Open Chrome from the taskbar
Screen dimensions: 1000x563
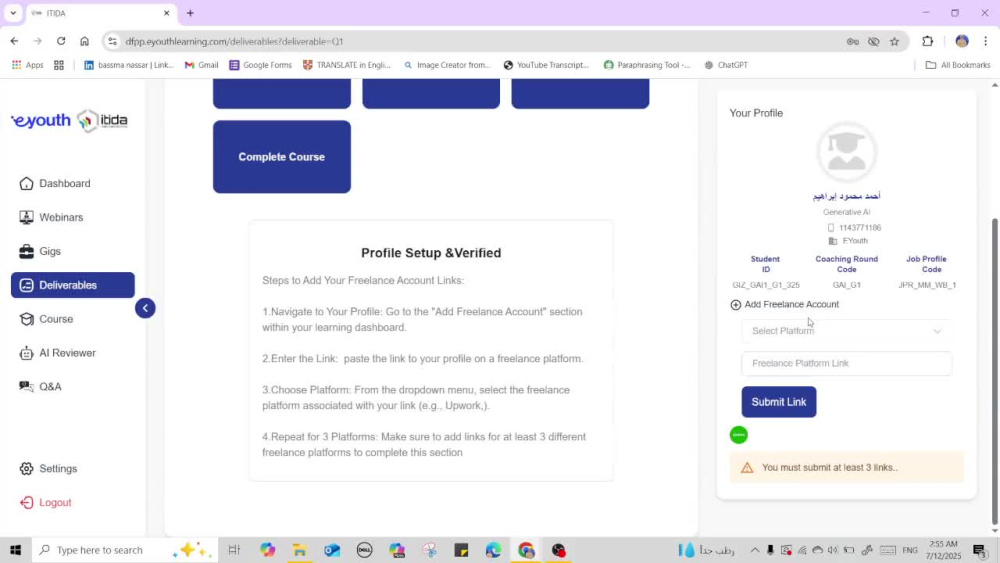(x=526, y=550)
